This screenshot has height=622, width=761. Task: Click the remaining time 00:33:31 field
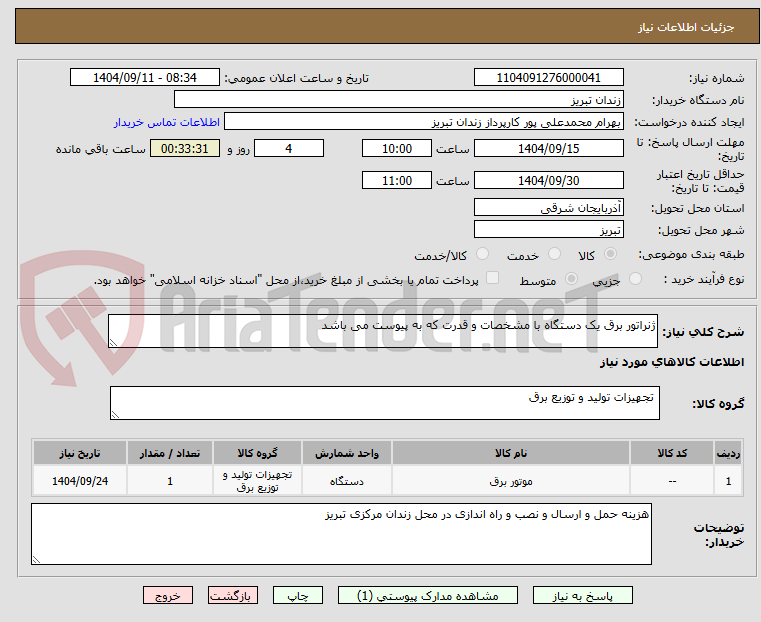185,148
